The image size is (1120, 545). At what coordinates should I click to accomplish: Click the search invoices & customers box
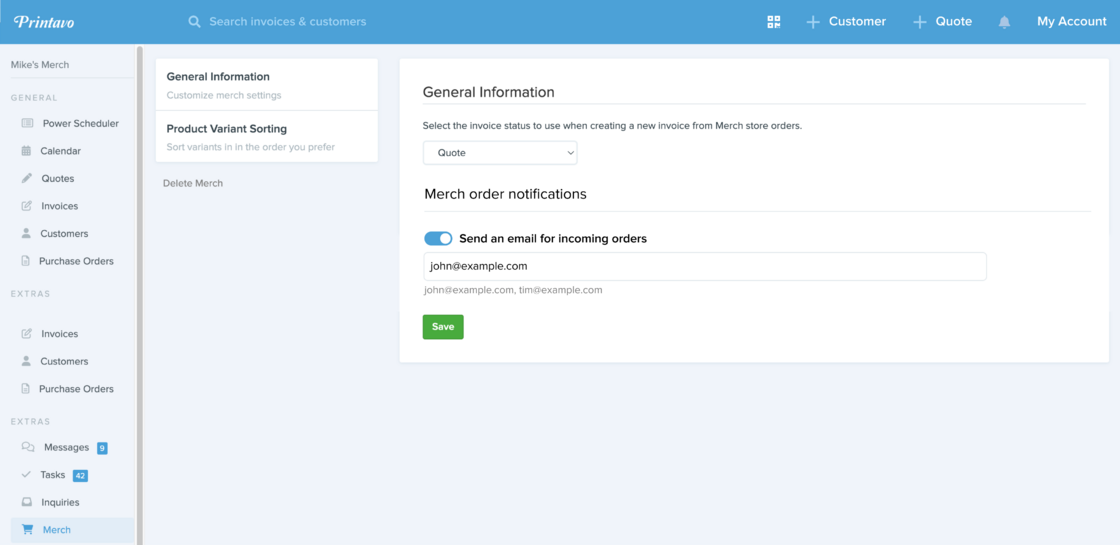(x=287, y=21)
